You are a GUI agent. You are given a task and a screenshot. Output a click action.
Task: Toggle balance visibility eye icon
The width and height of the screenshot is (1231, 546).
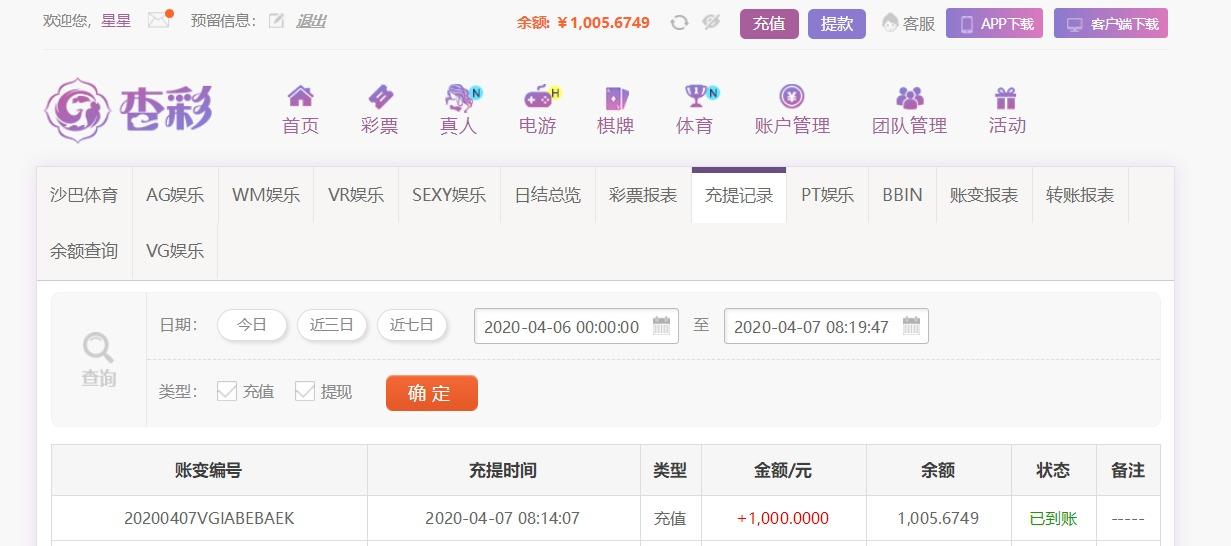coord(711,22)
